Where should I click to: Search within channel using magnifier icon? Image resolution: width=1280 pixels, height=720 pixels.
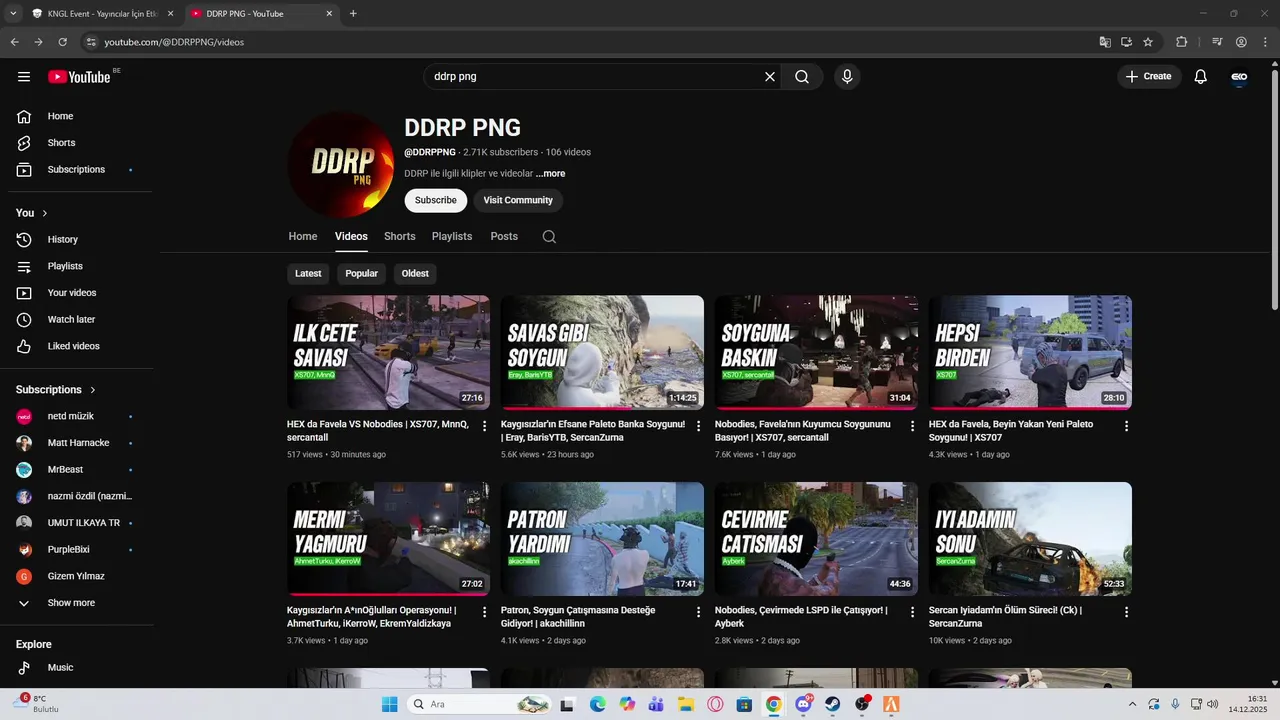point(549,237)
